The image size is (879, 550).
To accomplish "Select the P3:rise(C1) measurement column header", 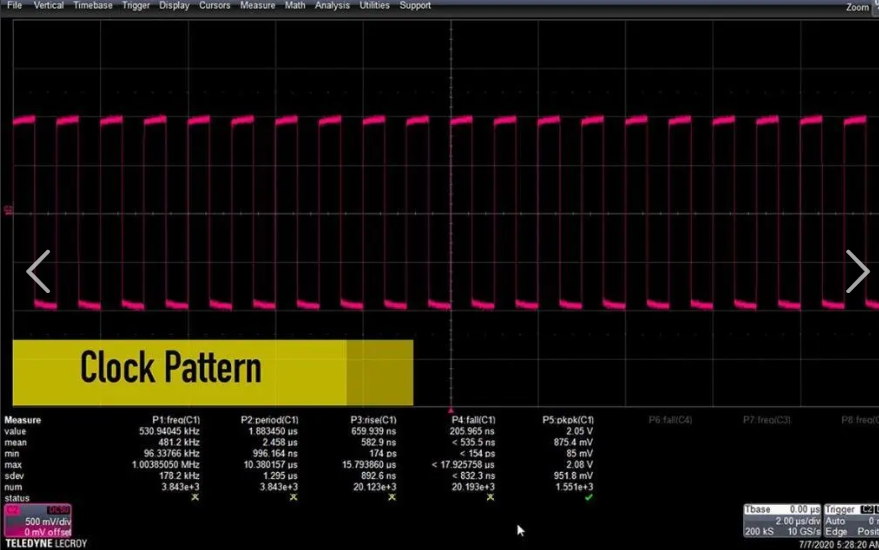I will (x=373, y=420).
